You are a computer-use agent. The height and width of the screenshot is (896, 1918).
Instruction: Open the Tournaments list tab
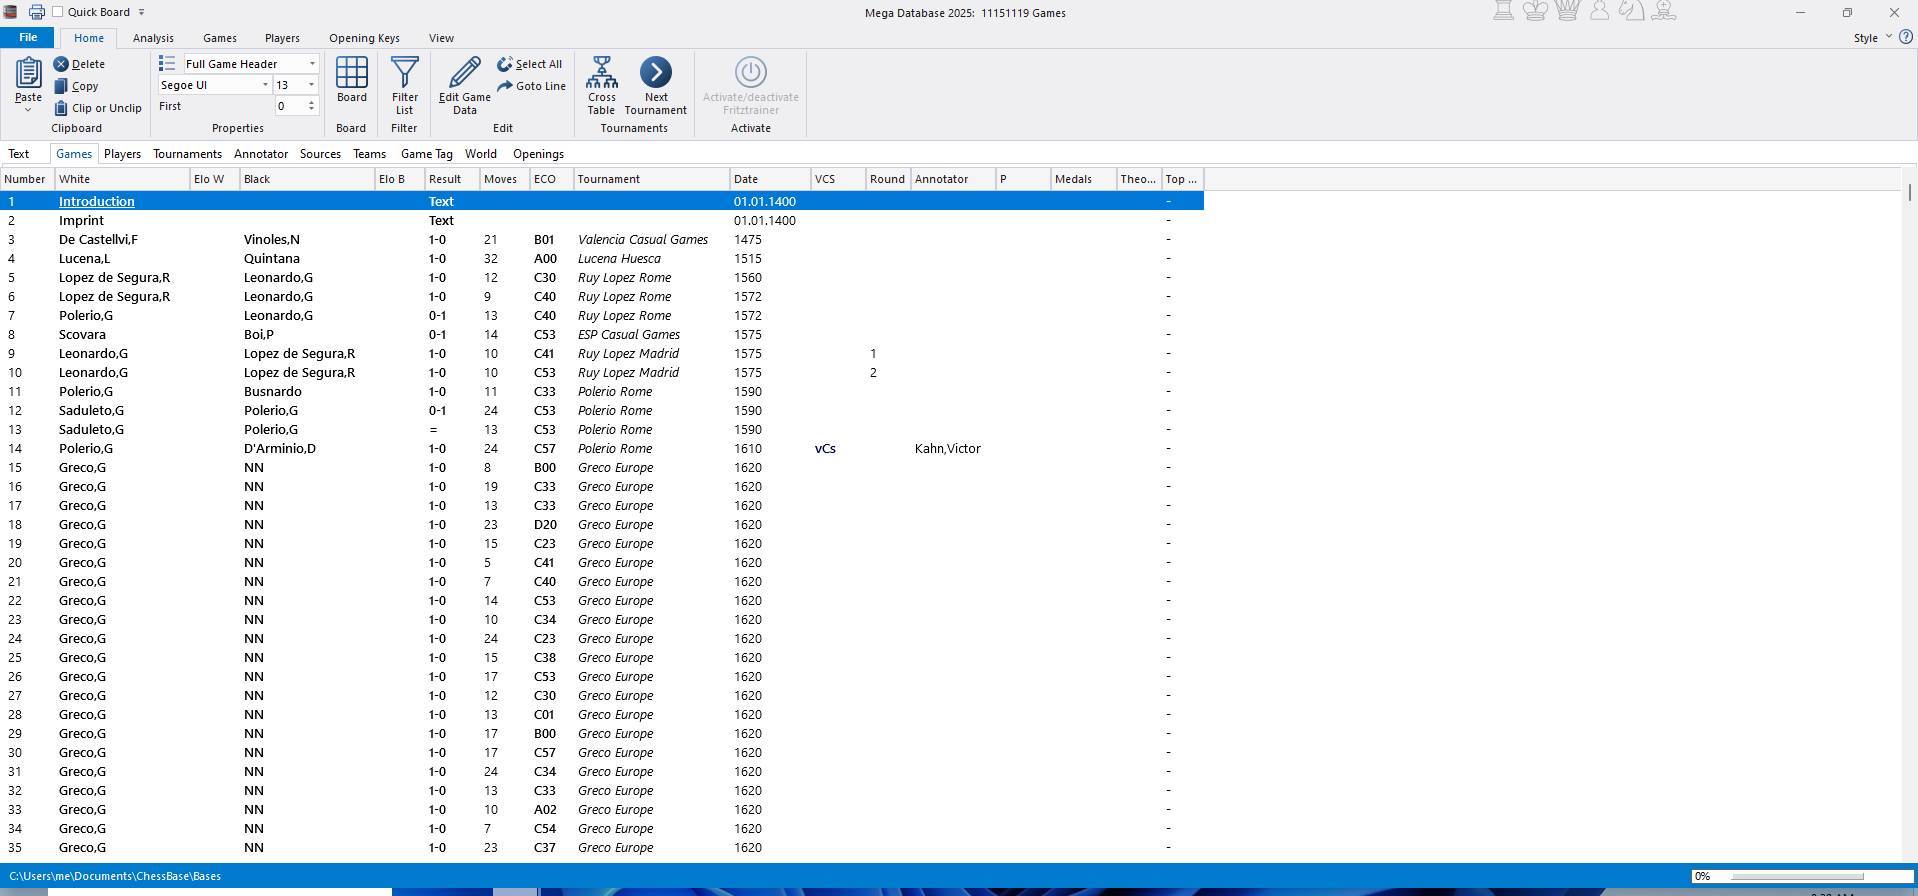point(187,154)
